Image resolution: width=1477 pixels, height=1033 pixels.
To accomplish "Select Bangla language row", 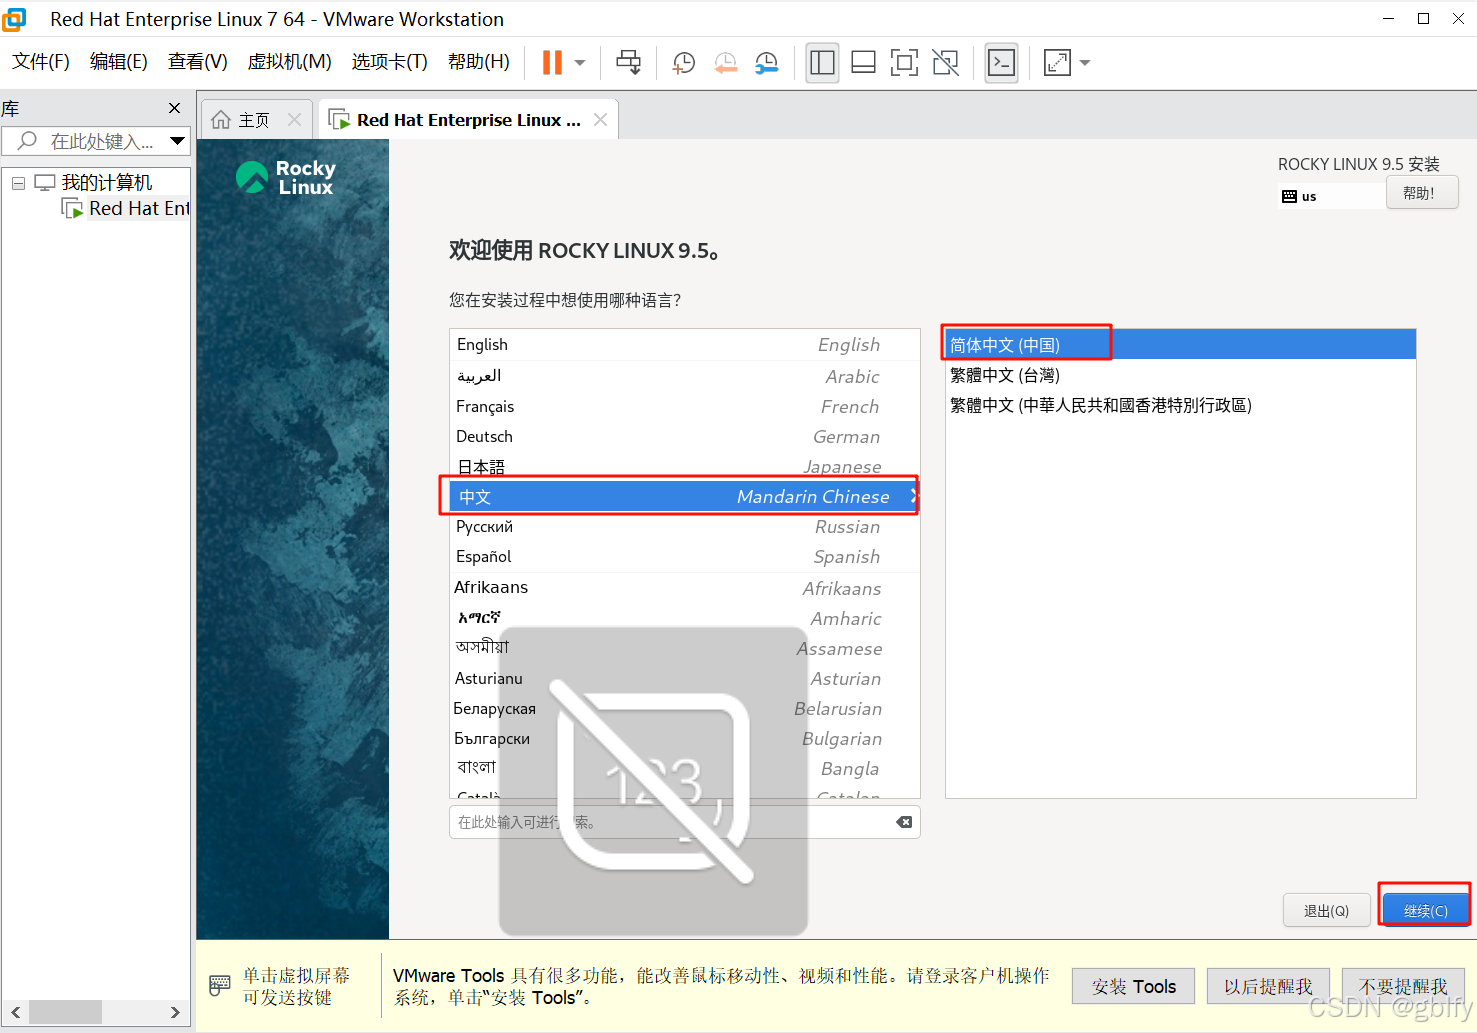I will 685,768.
